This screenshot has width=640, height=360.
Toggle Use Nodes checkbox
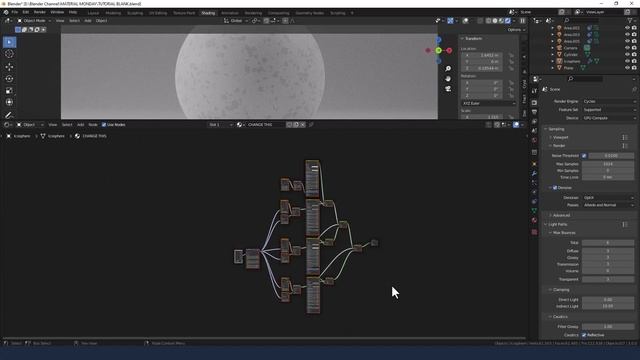click(x=104, y=124)
